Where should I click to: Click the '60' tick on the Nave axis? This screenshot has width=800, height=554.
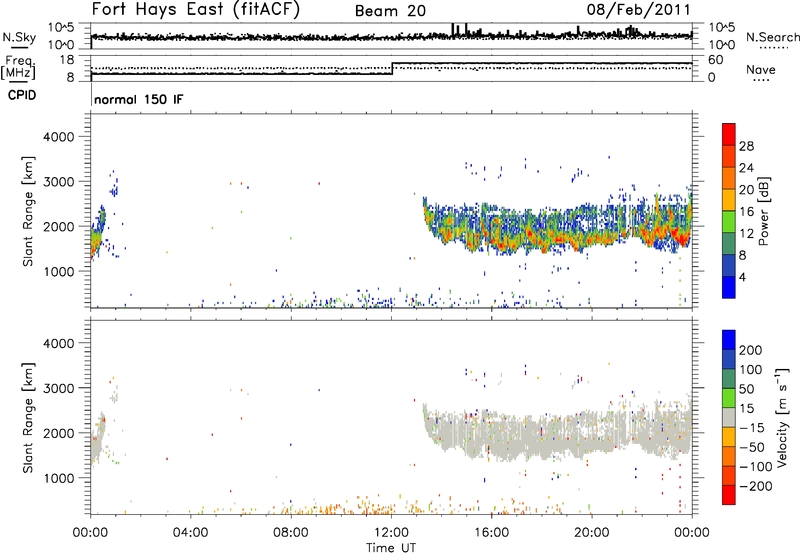pyautogui.click(x=716, y=60)
